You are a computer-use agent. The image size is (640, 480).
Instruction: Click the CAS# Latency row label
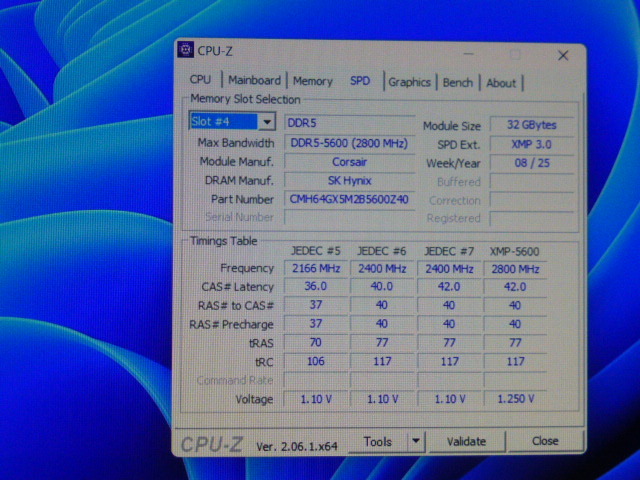(237, 287)
